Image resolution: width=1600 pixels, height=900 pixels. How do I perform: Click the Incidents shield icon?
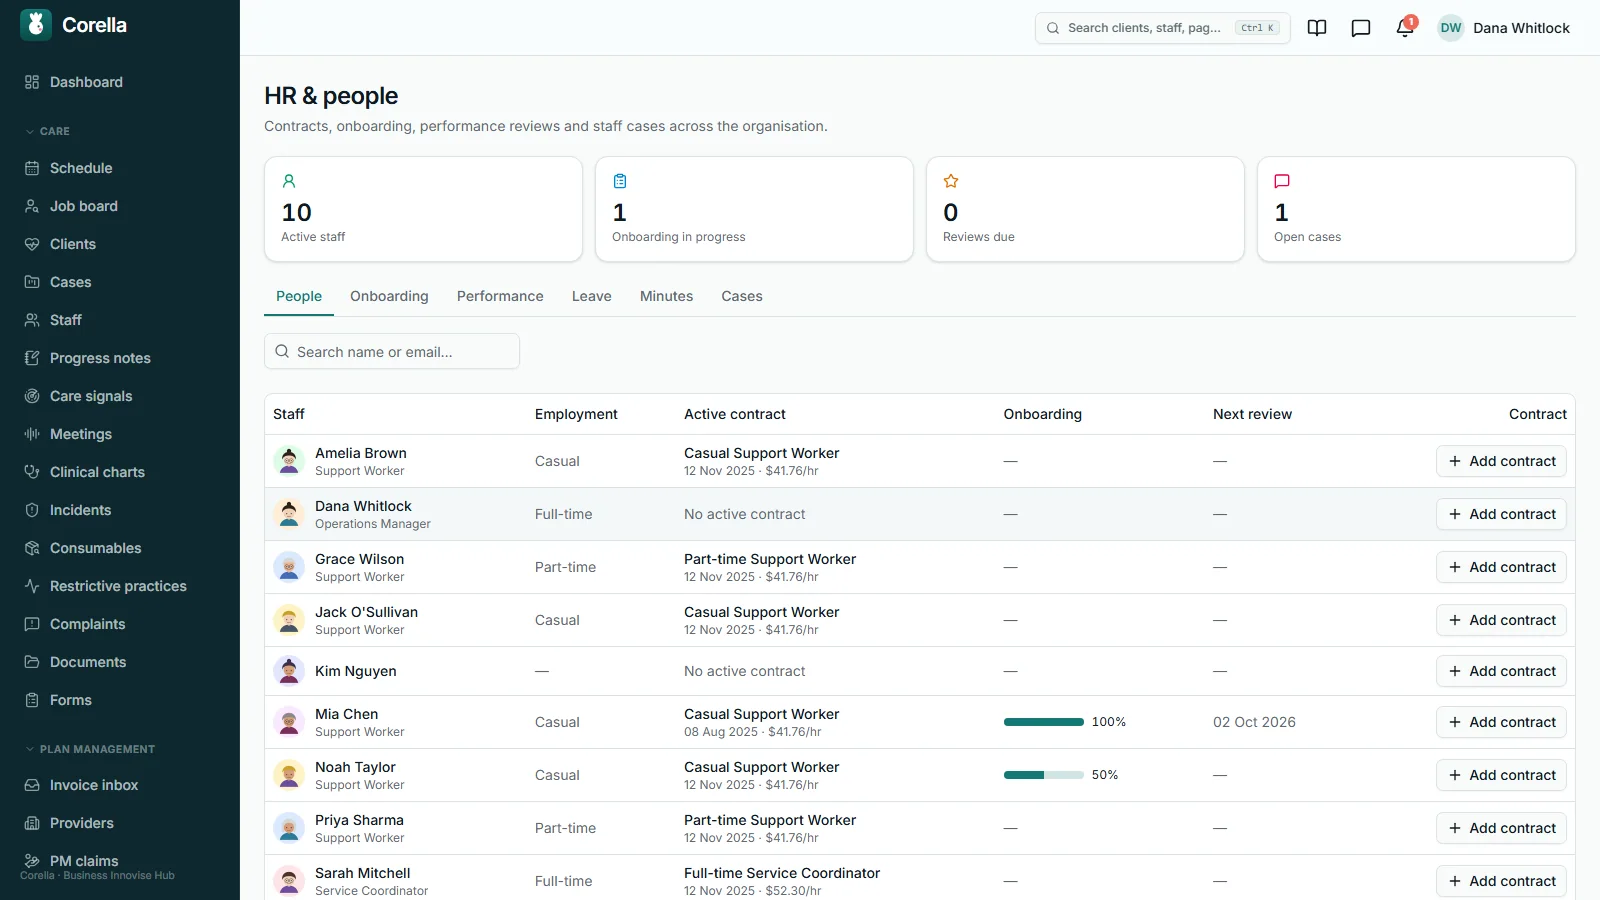32,510
